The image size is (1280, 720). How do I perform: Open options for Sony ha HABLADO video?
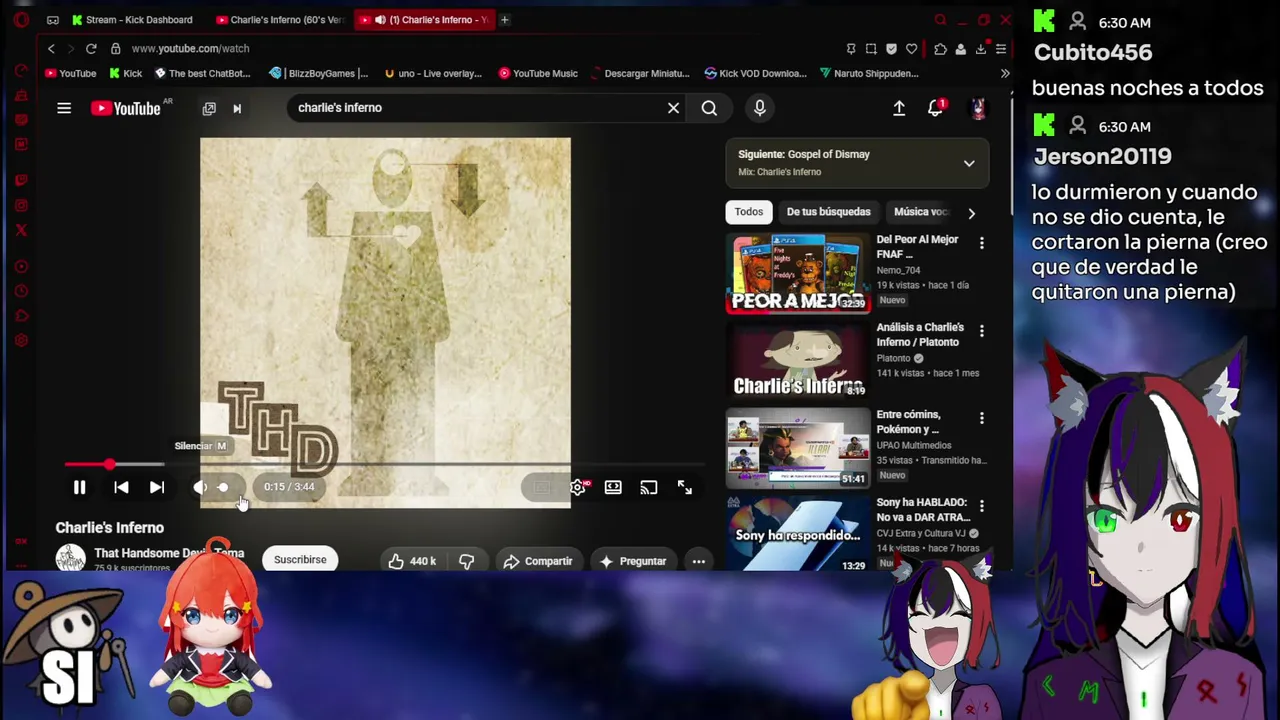(981, 506)
